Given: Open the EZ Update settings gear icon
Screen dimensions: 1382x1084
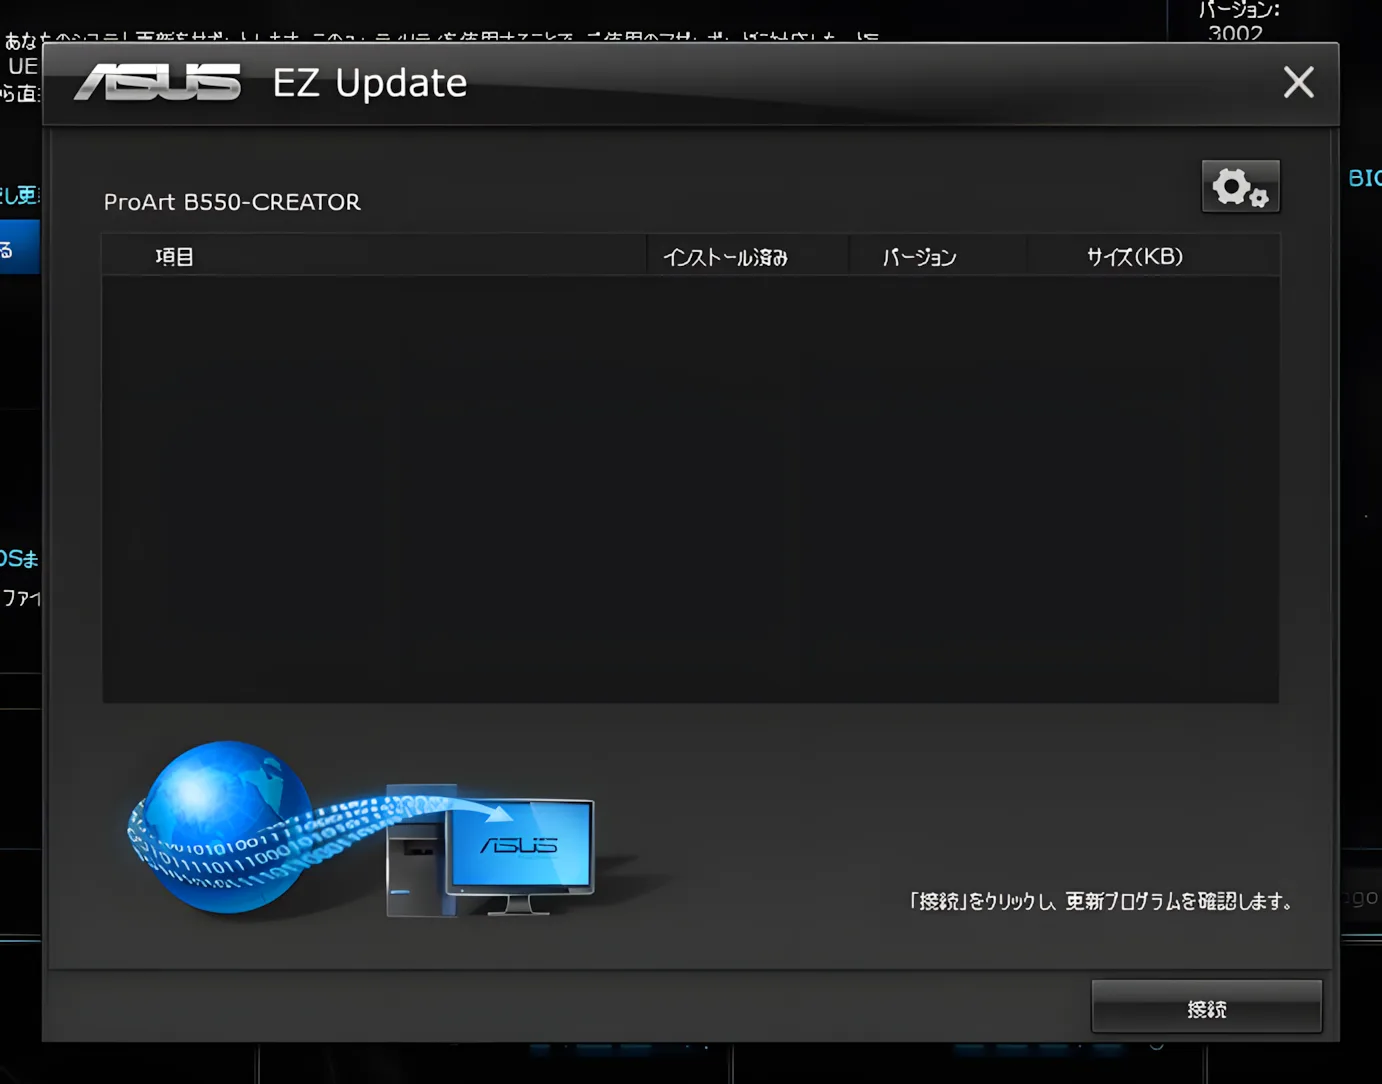Looking at the screenshot, I should [x=1240, y=185].
